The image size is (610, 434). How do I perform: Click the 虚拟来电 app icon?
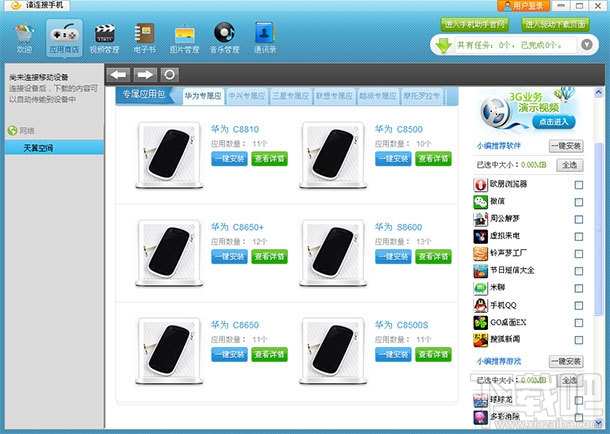click(480, 236)
